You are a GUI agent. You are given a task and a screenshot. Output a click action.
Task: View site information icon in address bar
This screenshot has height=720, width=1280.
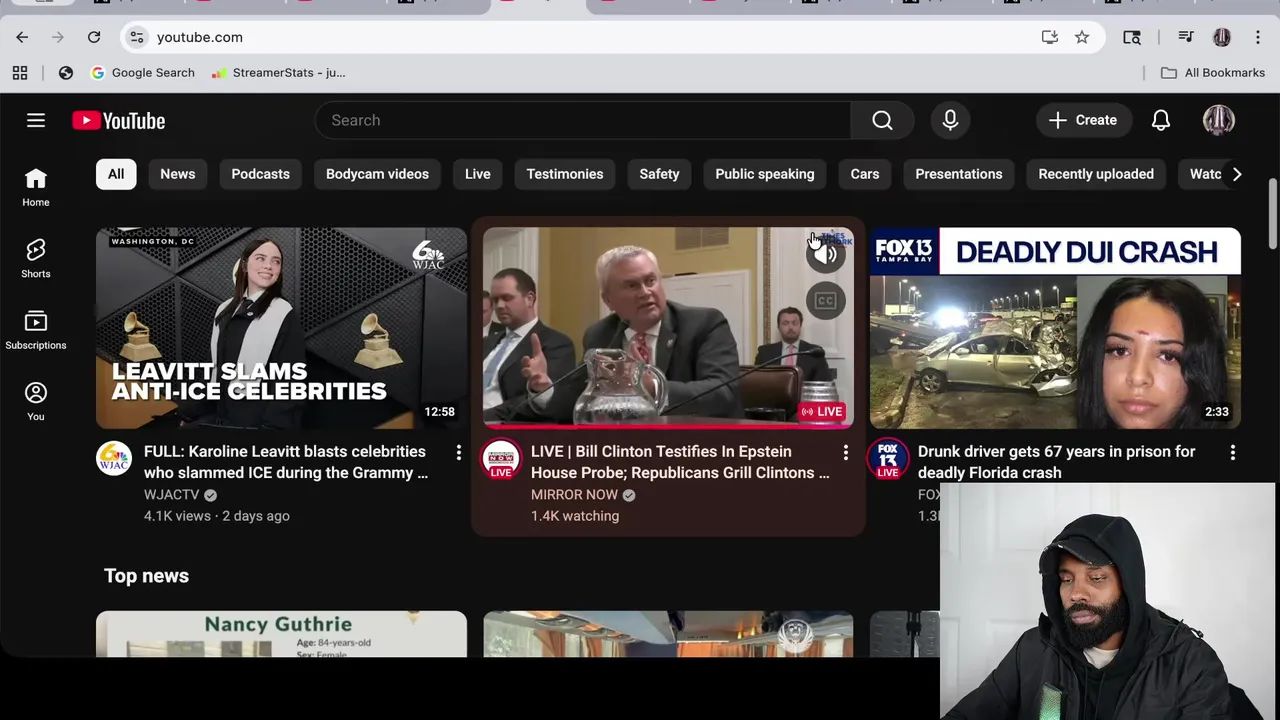click(137, 37)
